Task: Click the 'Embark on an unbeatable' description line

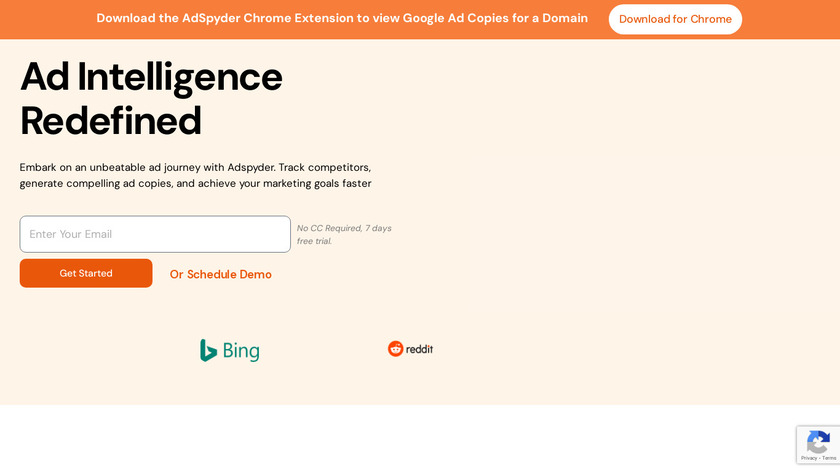Action: coord(195,167)
